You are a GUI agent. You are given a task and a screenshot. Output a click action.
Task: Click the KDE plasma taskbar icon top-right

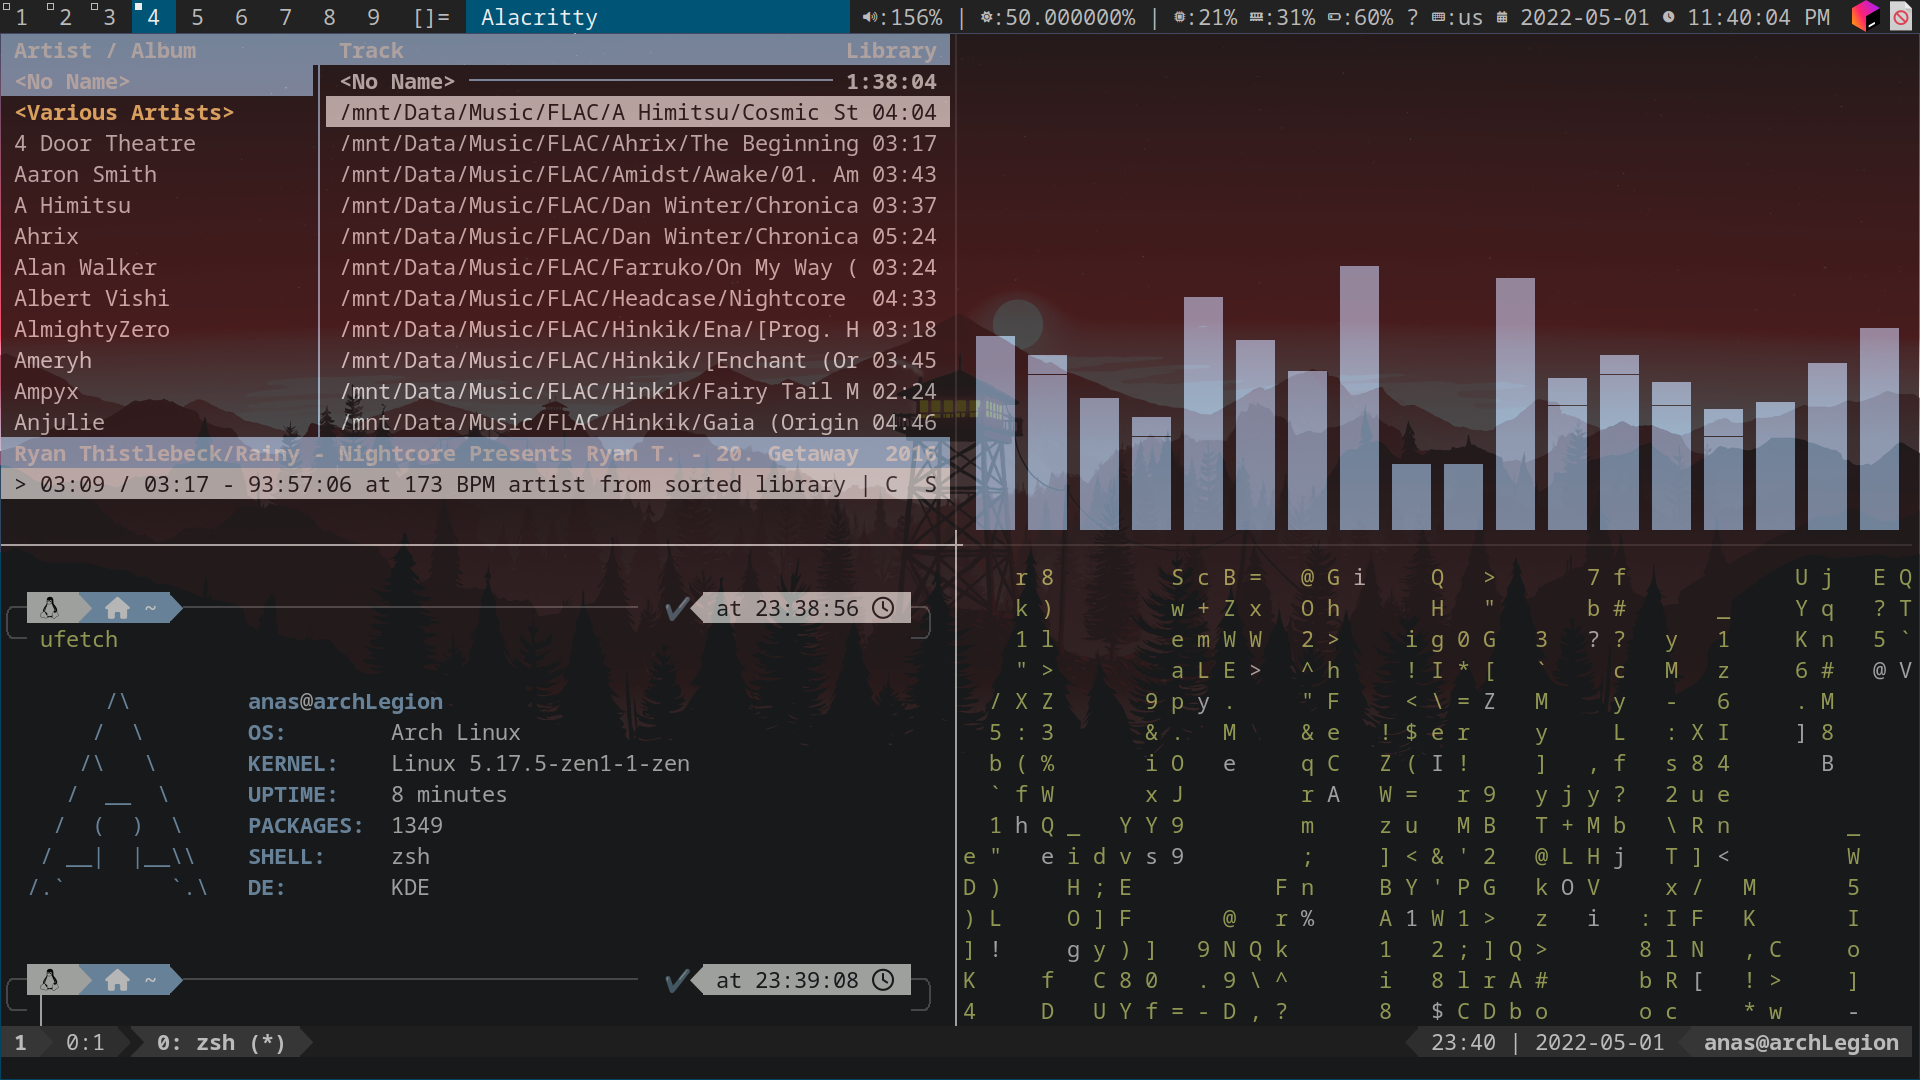point(1865,16)
